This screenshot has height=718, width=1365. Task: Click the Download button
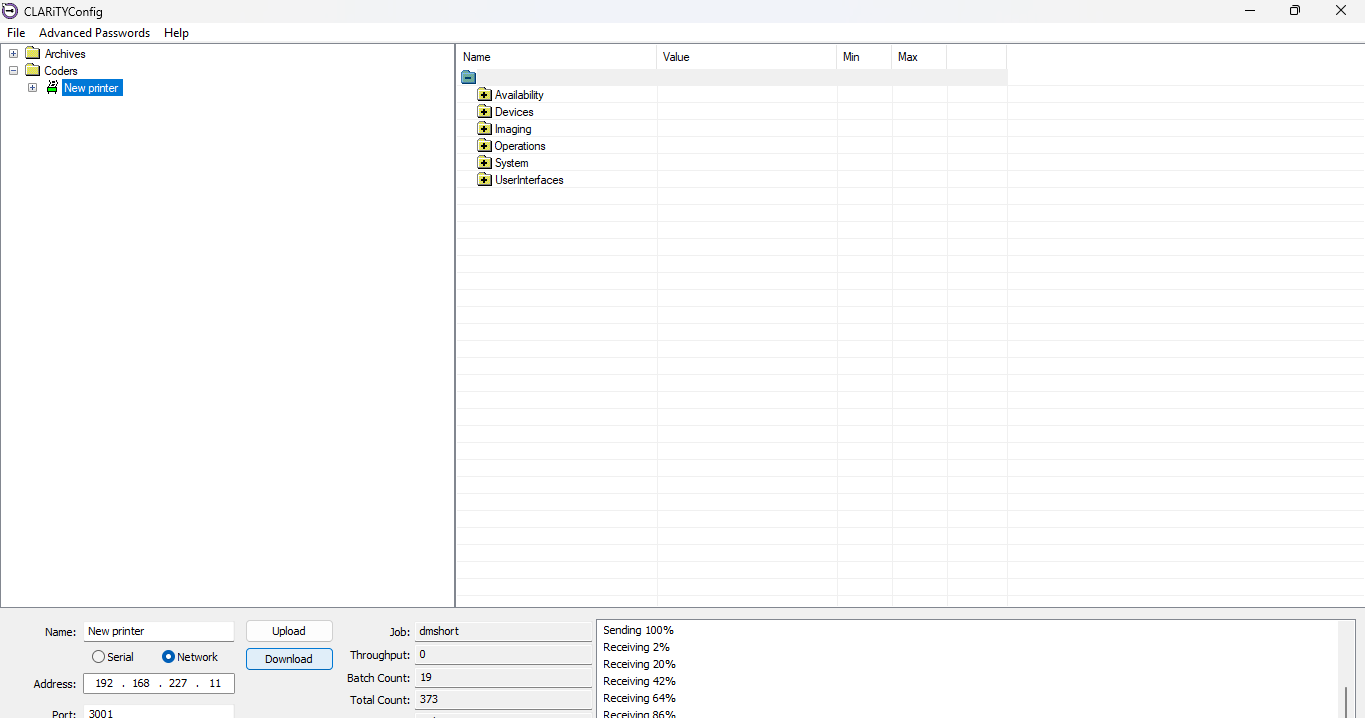pyautogui.click(x=289, y=659)
